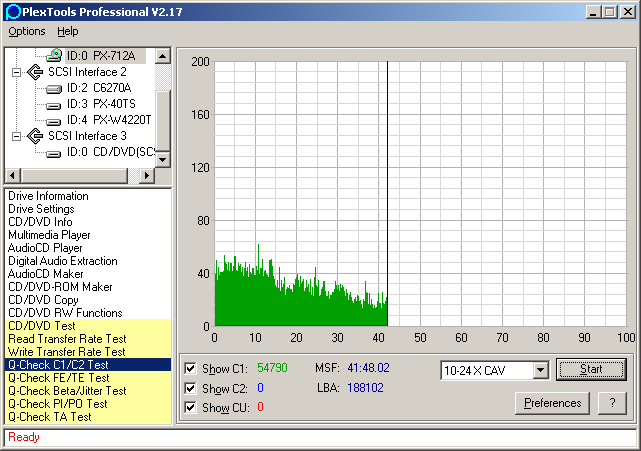
Task: Click the C1 count value 54790
Action: (x=272, y=368)
